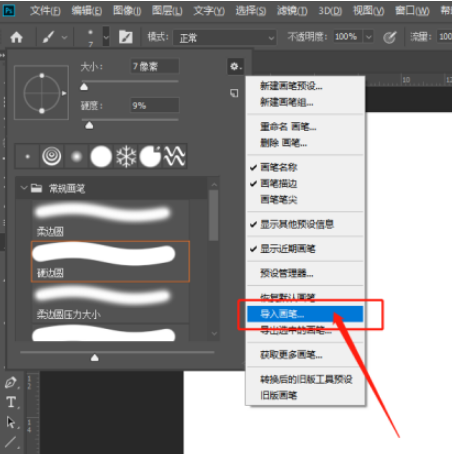
Task: Choose 旧版画笔 menu entry
Action: click(305, 395)
